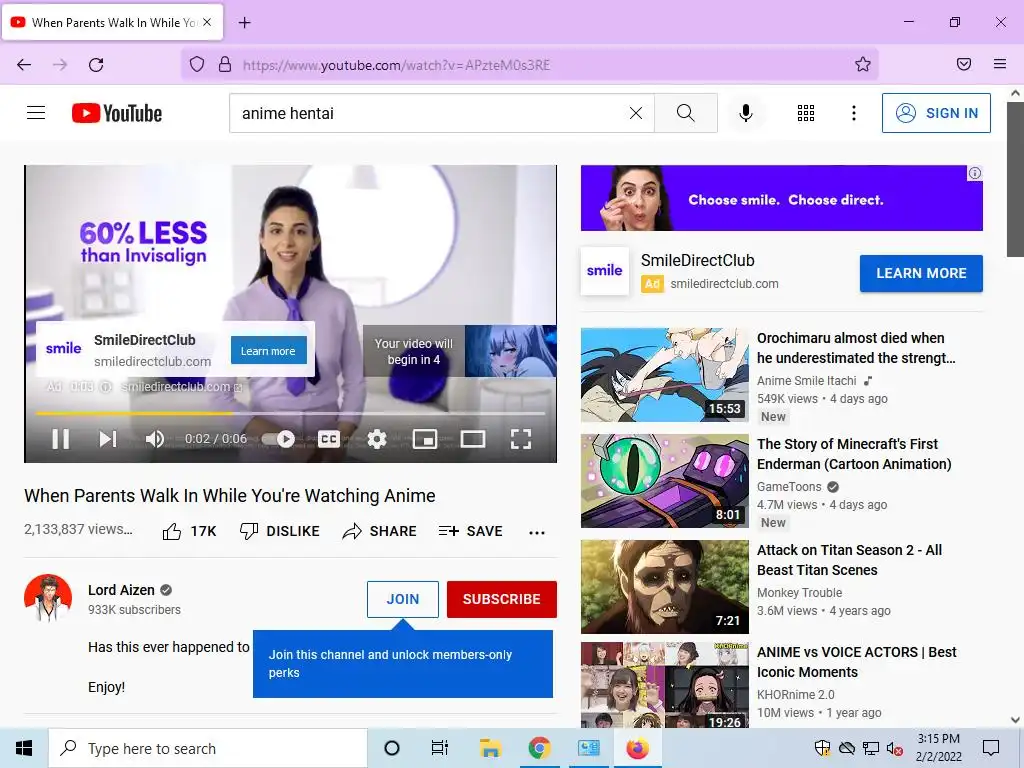1024x768 pixels.
Task: Click the YouTube logo
Action: [x=117, y=113]
